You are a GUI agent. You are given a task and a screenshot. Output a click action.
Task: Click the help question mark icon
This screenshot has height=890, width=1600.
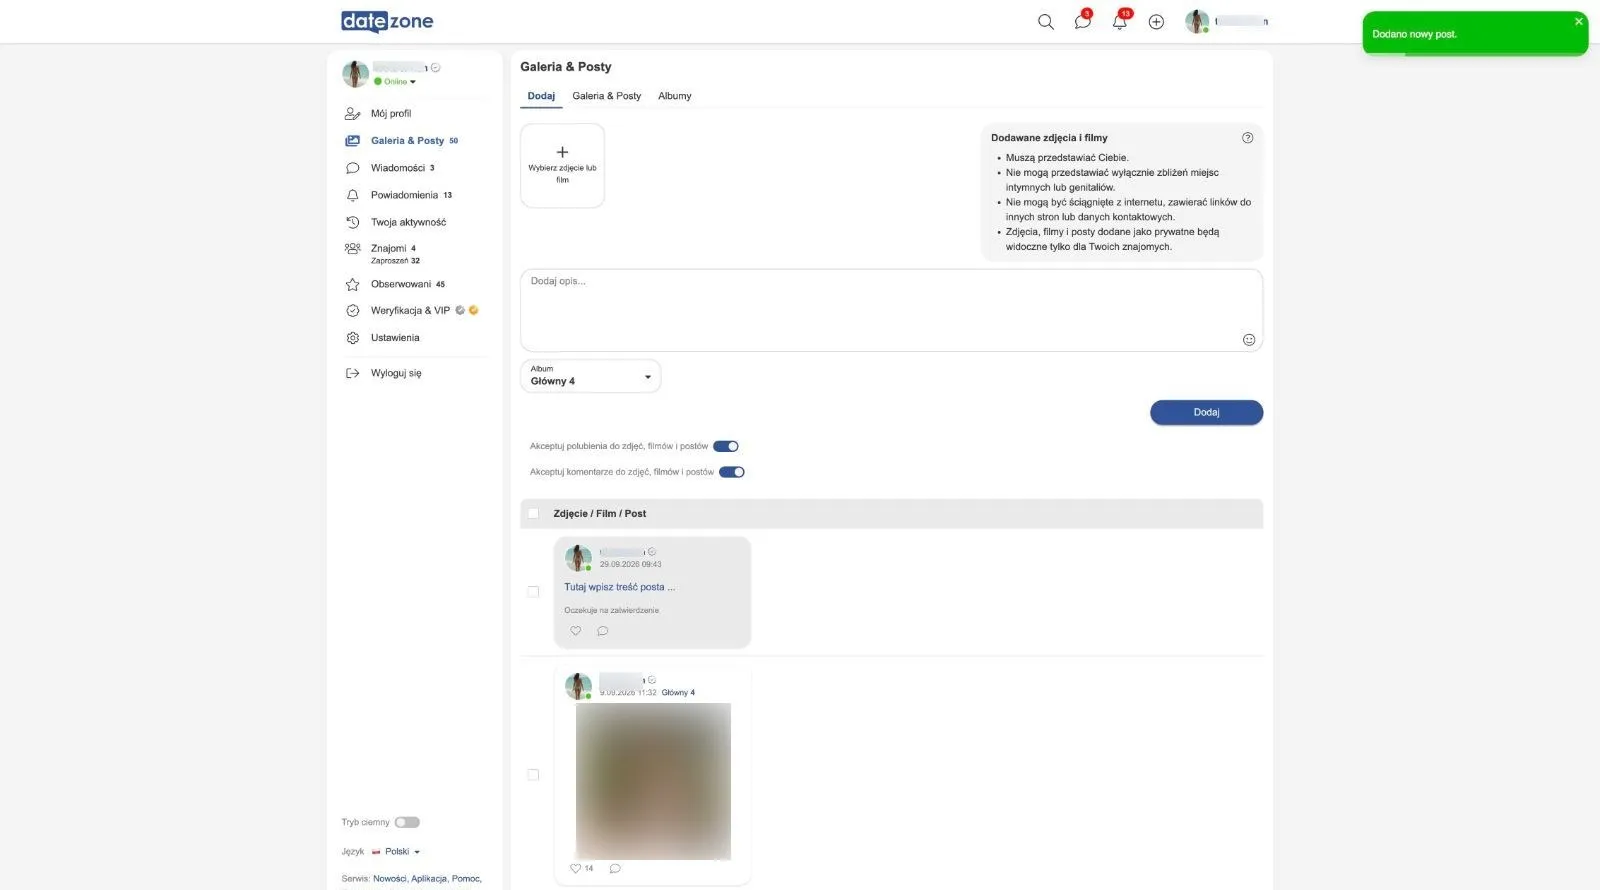1247,138
